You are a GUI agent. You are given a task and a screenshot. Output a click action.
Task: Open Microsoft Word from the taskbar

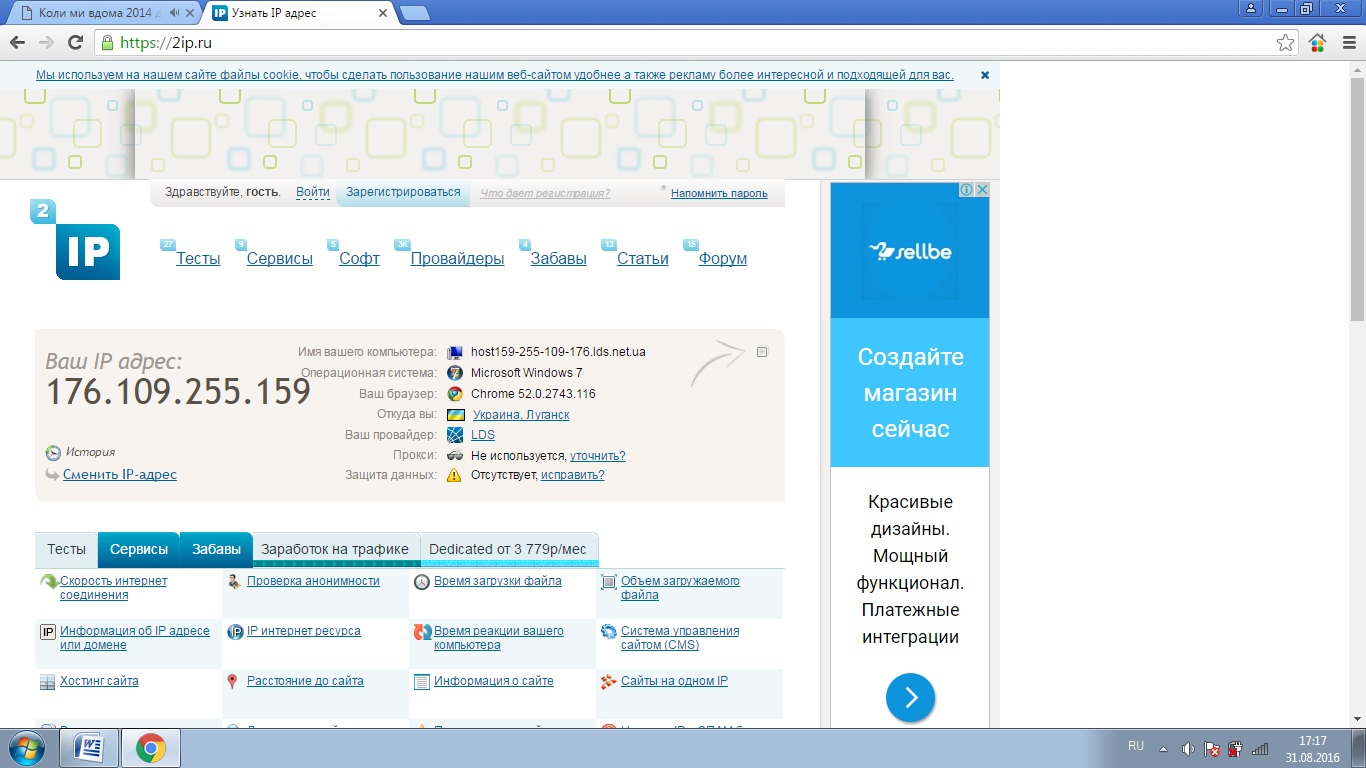click(89, 748)
